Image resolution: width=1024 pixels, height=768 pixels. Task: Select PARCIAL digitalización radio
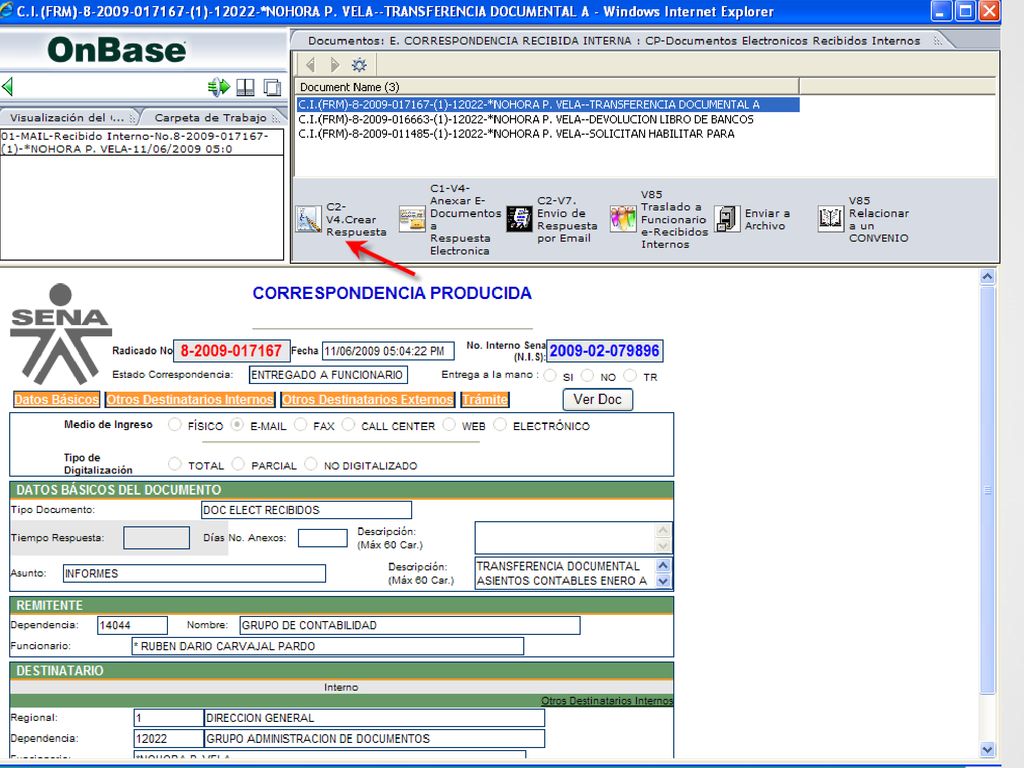[238, 464]
